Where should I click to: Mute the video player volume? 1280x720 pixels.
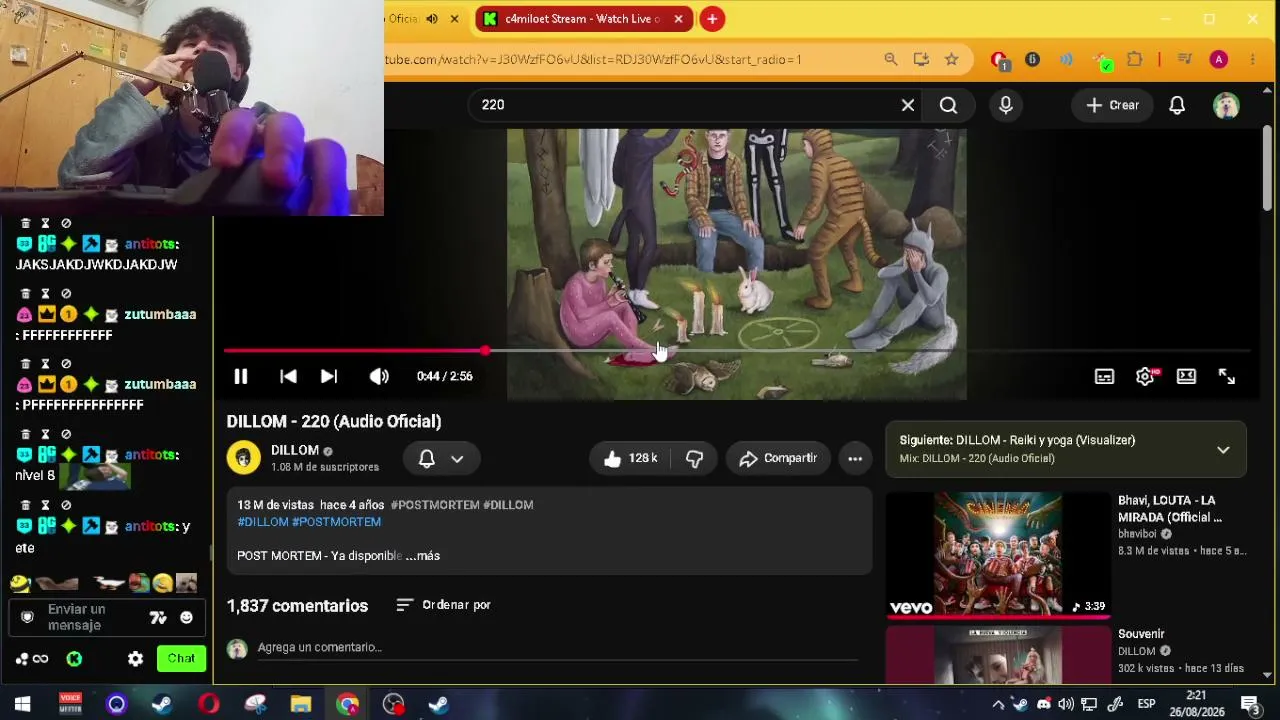point(379,376)
